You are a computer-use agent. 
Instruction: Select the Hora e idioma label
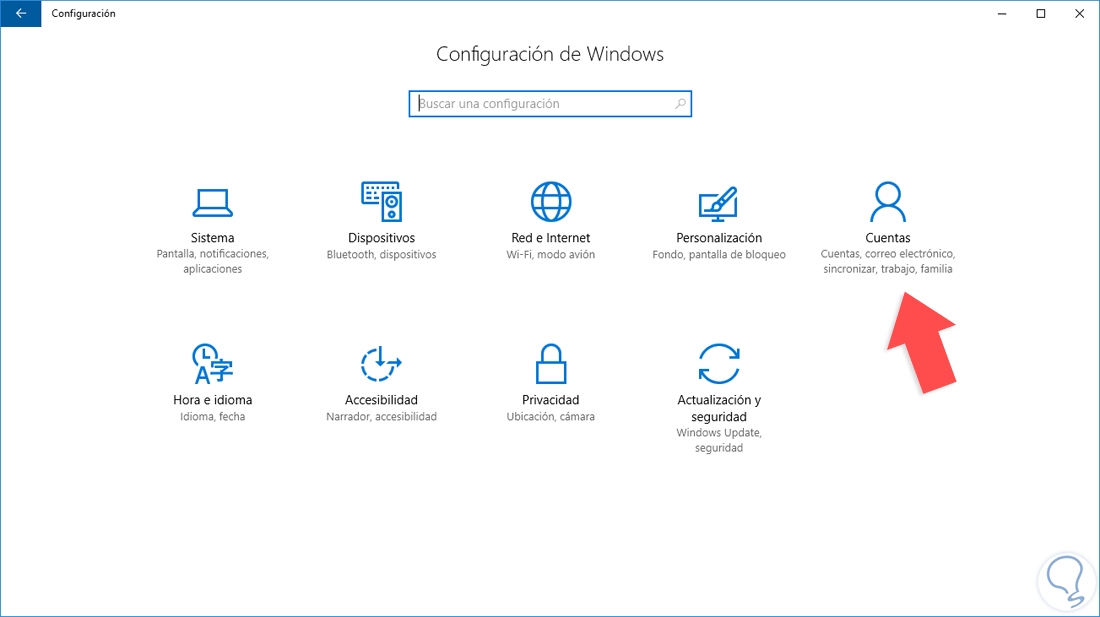pyautogui.click(x=213, y=400)
